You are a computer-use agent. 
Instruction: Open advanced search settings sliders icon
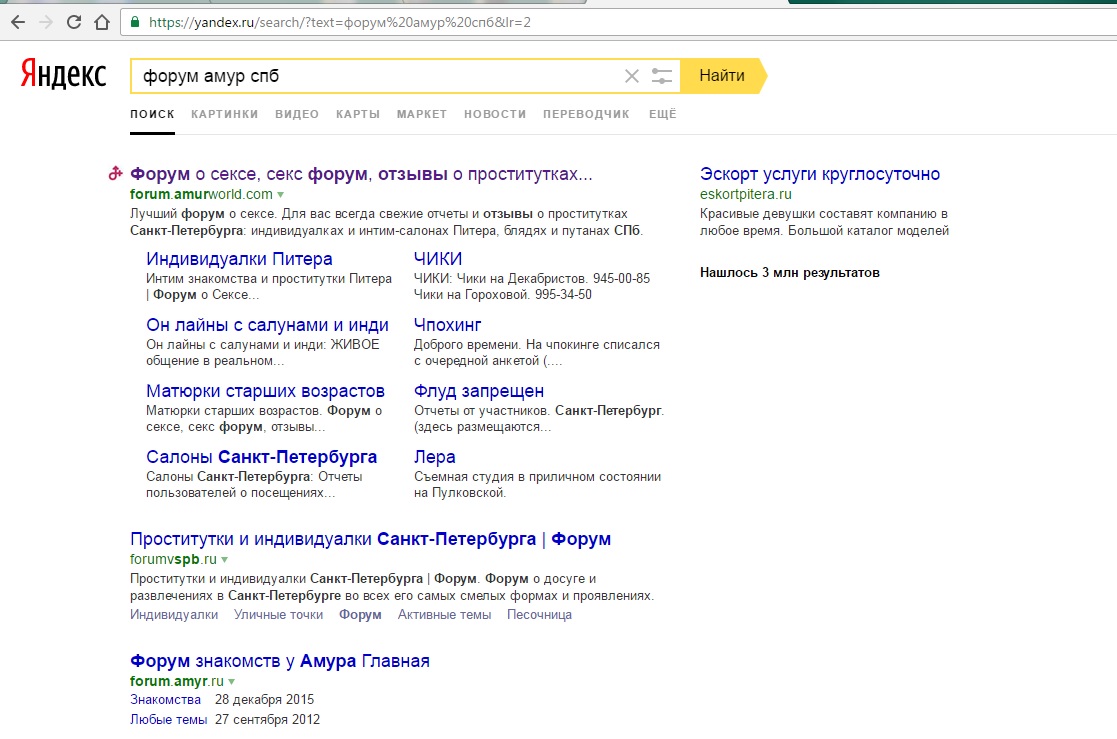(x=661, y=76)
